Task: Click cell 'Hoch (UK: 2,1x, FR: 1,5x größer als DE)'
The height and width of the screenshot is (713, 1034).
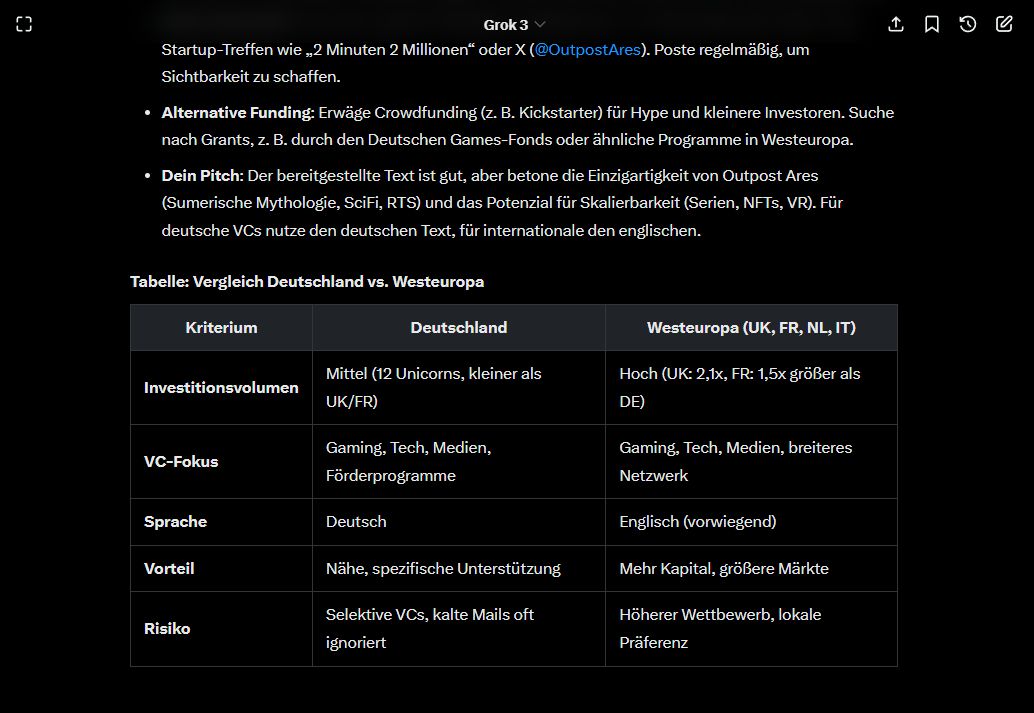Action: (751, 387)
